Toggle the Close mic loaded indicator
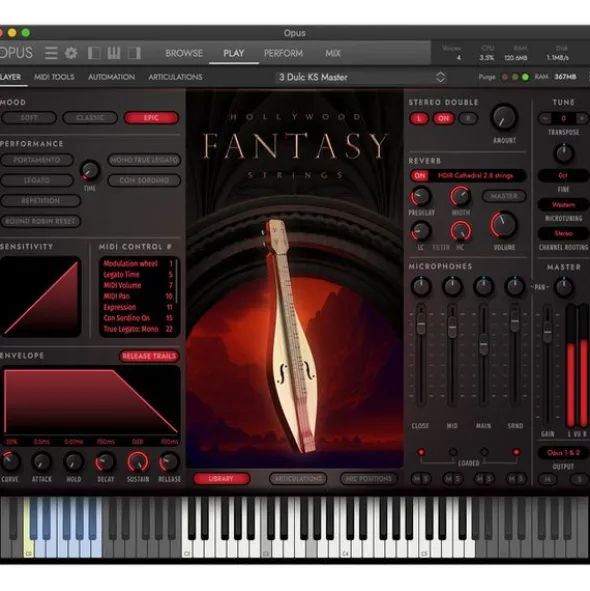The image size is (590, 591). (421, 452)
